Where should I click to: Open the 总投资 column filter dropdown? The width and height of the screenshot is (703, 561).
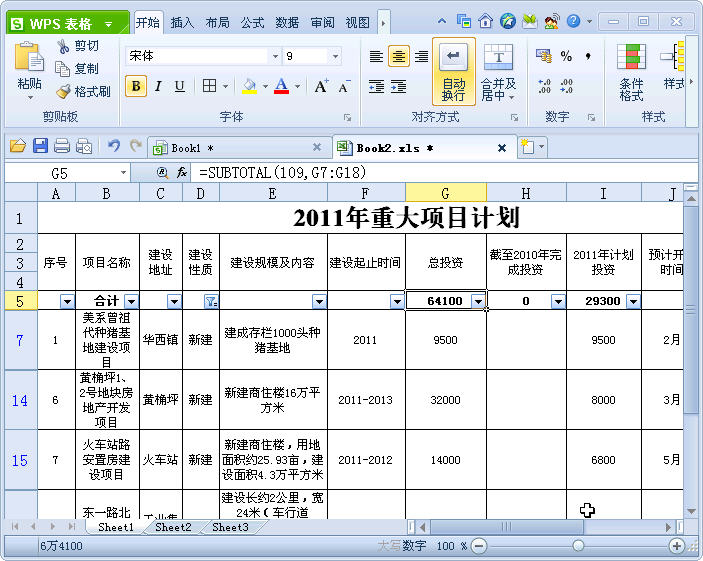point(478,301)
